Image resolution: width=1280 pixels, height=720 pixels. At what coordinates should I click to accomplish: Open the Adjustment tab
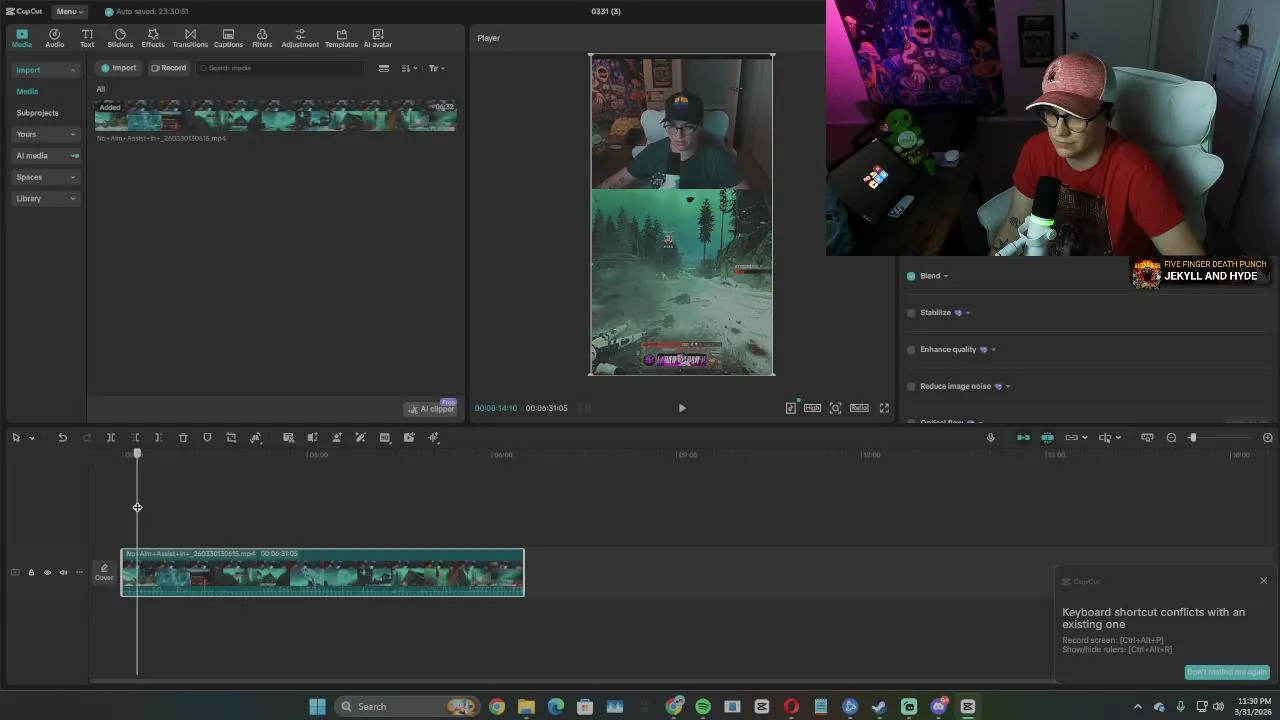(x=300, y=38)
